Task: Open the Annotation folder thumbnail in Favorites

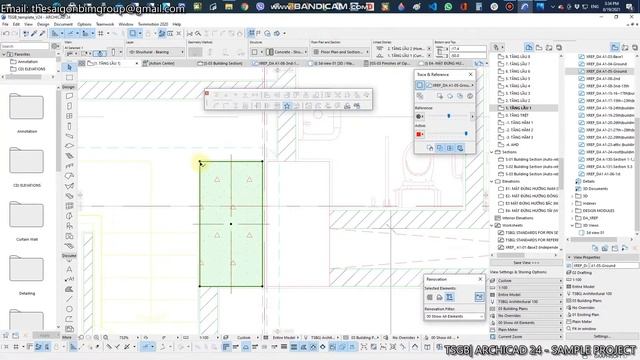Action: [27, 107]
